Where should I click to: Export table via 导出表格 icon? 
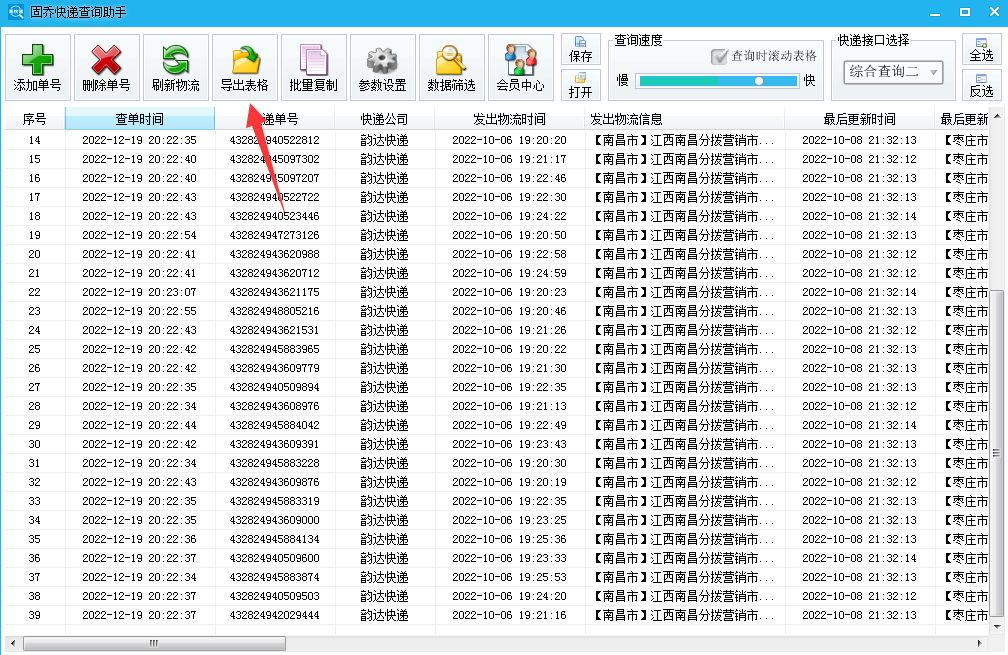[x=245, y=67]
